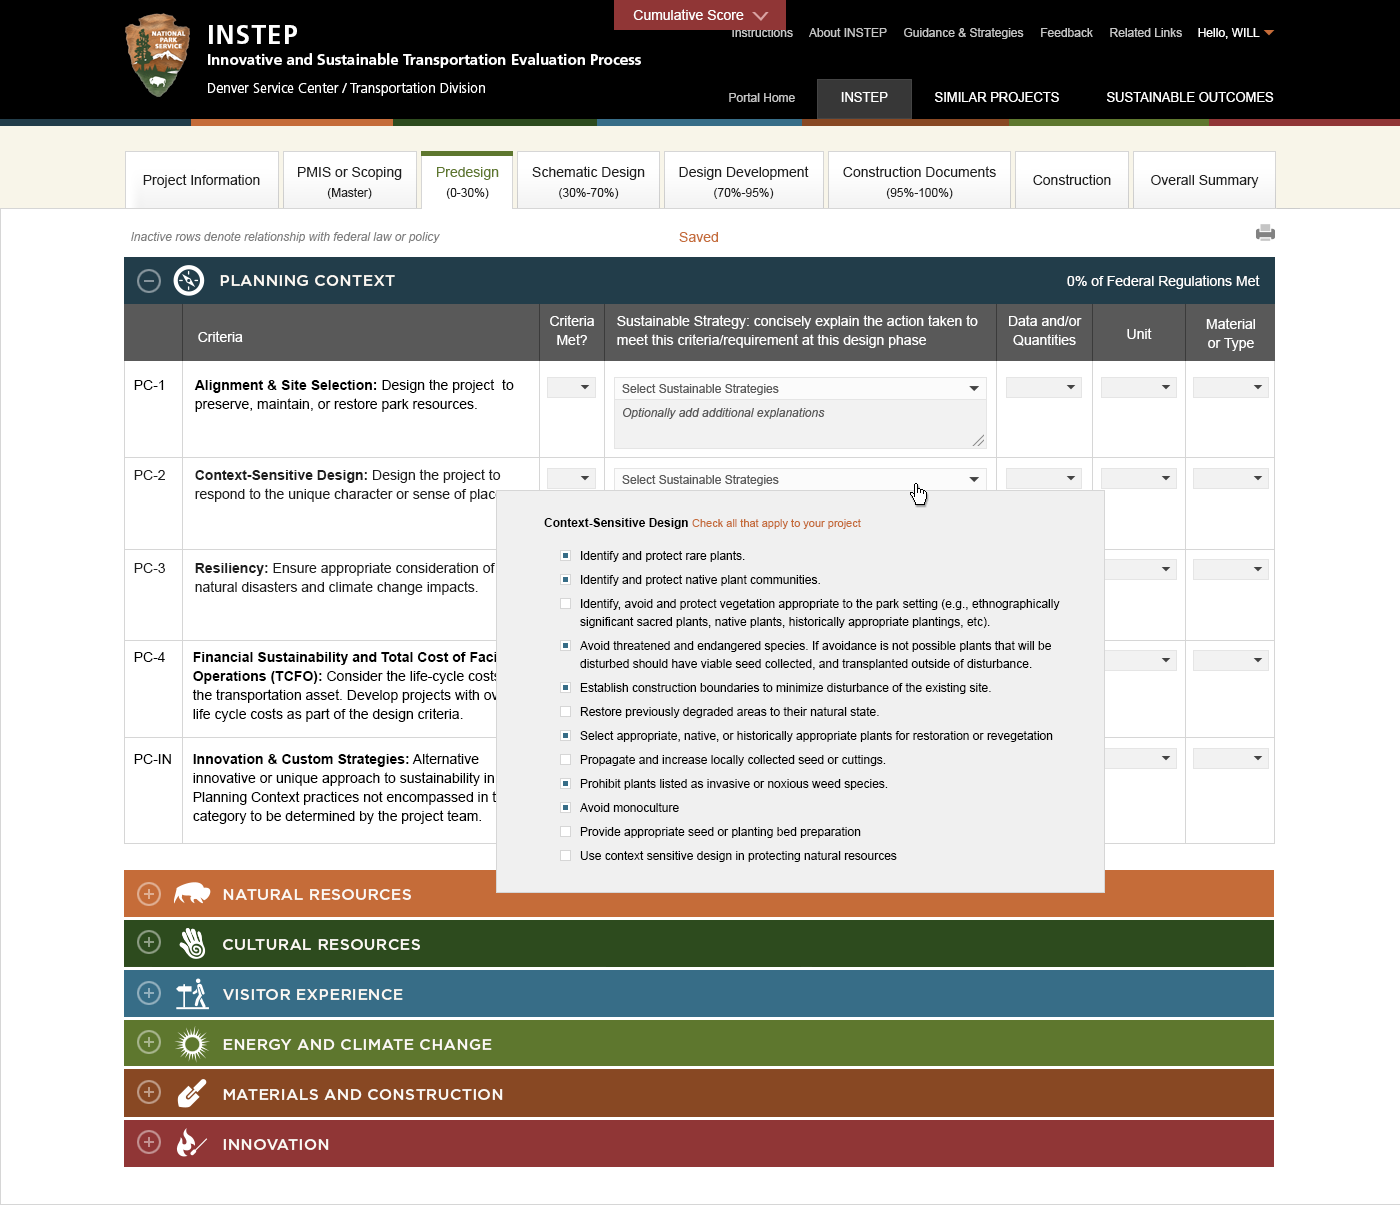This screenshot has height=1205, width=1400.
Task: Switch to the Overall Summary tab
Action: click(1204, 180)
